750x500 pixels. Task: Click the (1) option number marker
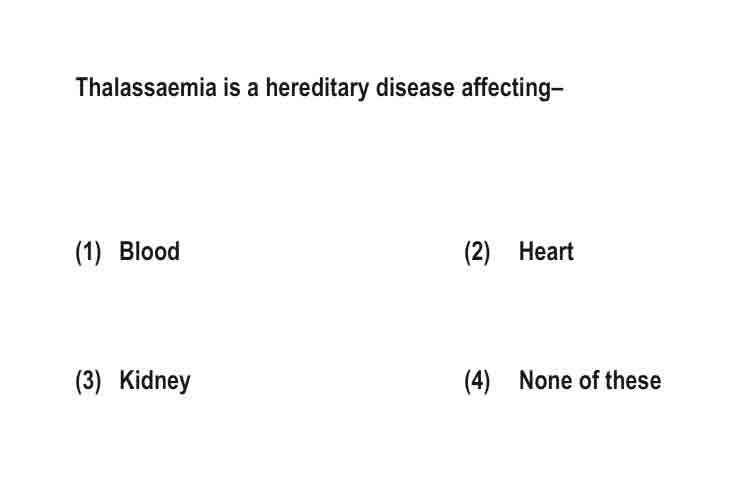tap(88, 252)
